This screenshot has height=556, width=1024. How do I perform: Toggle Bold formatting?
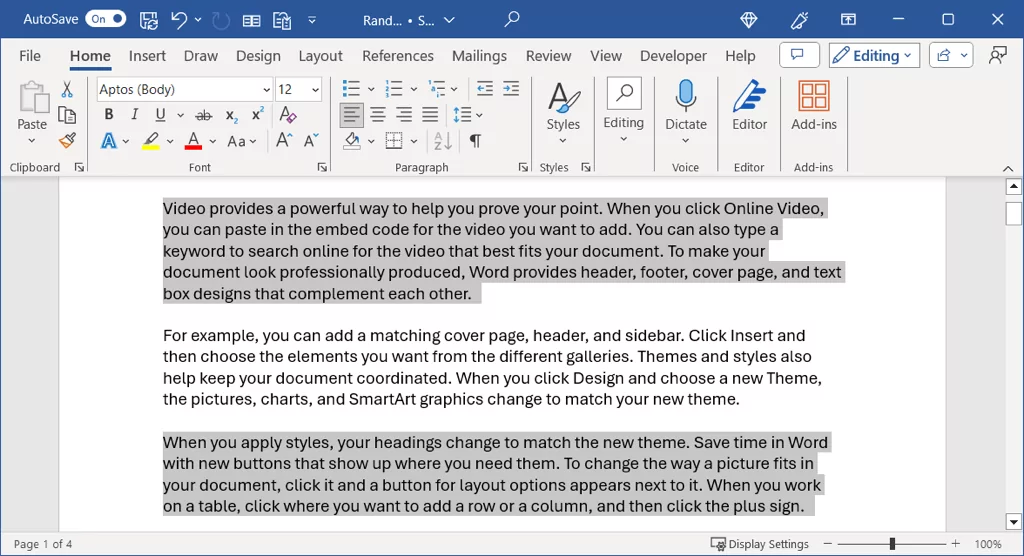(x=108, y=115)
